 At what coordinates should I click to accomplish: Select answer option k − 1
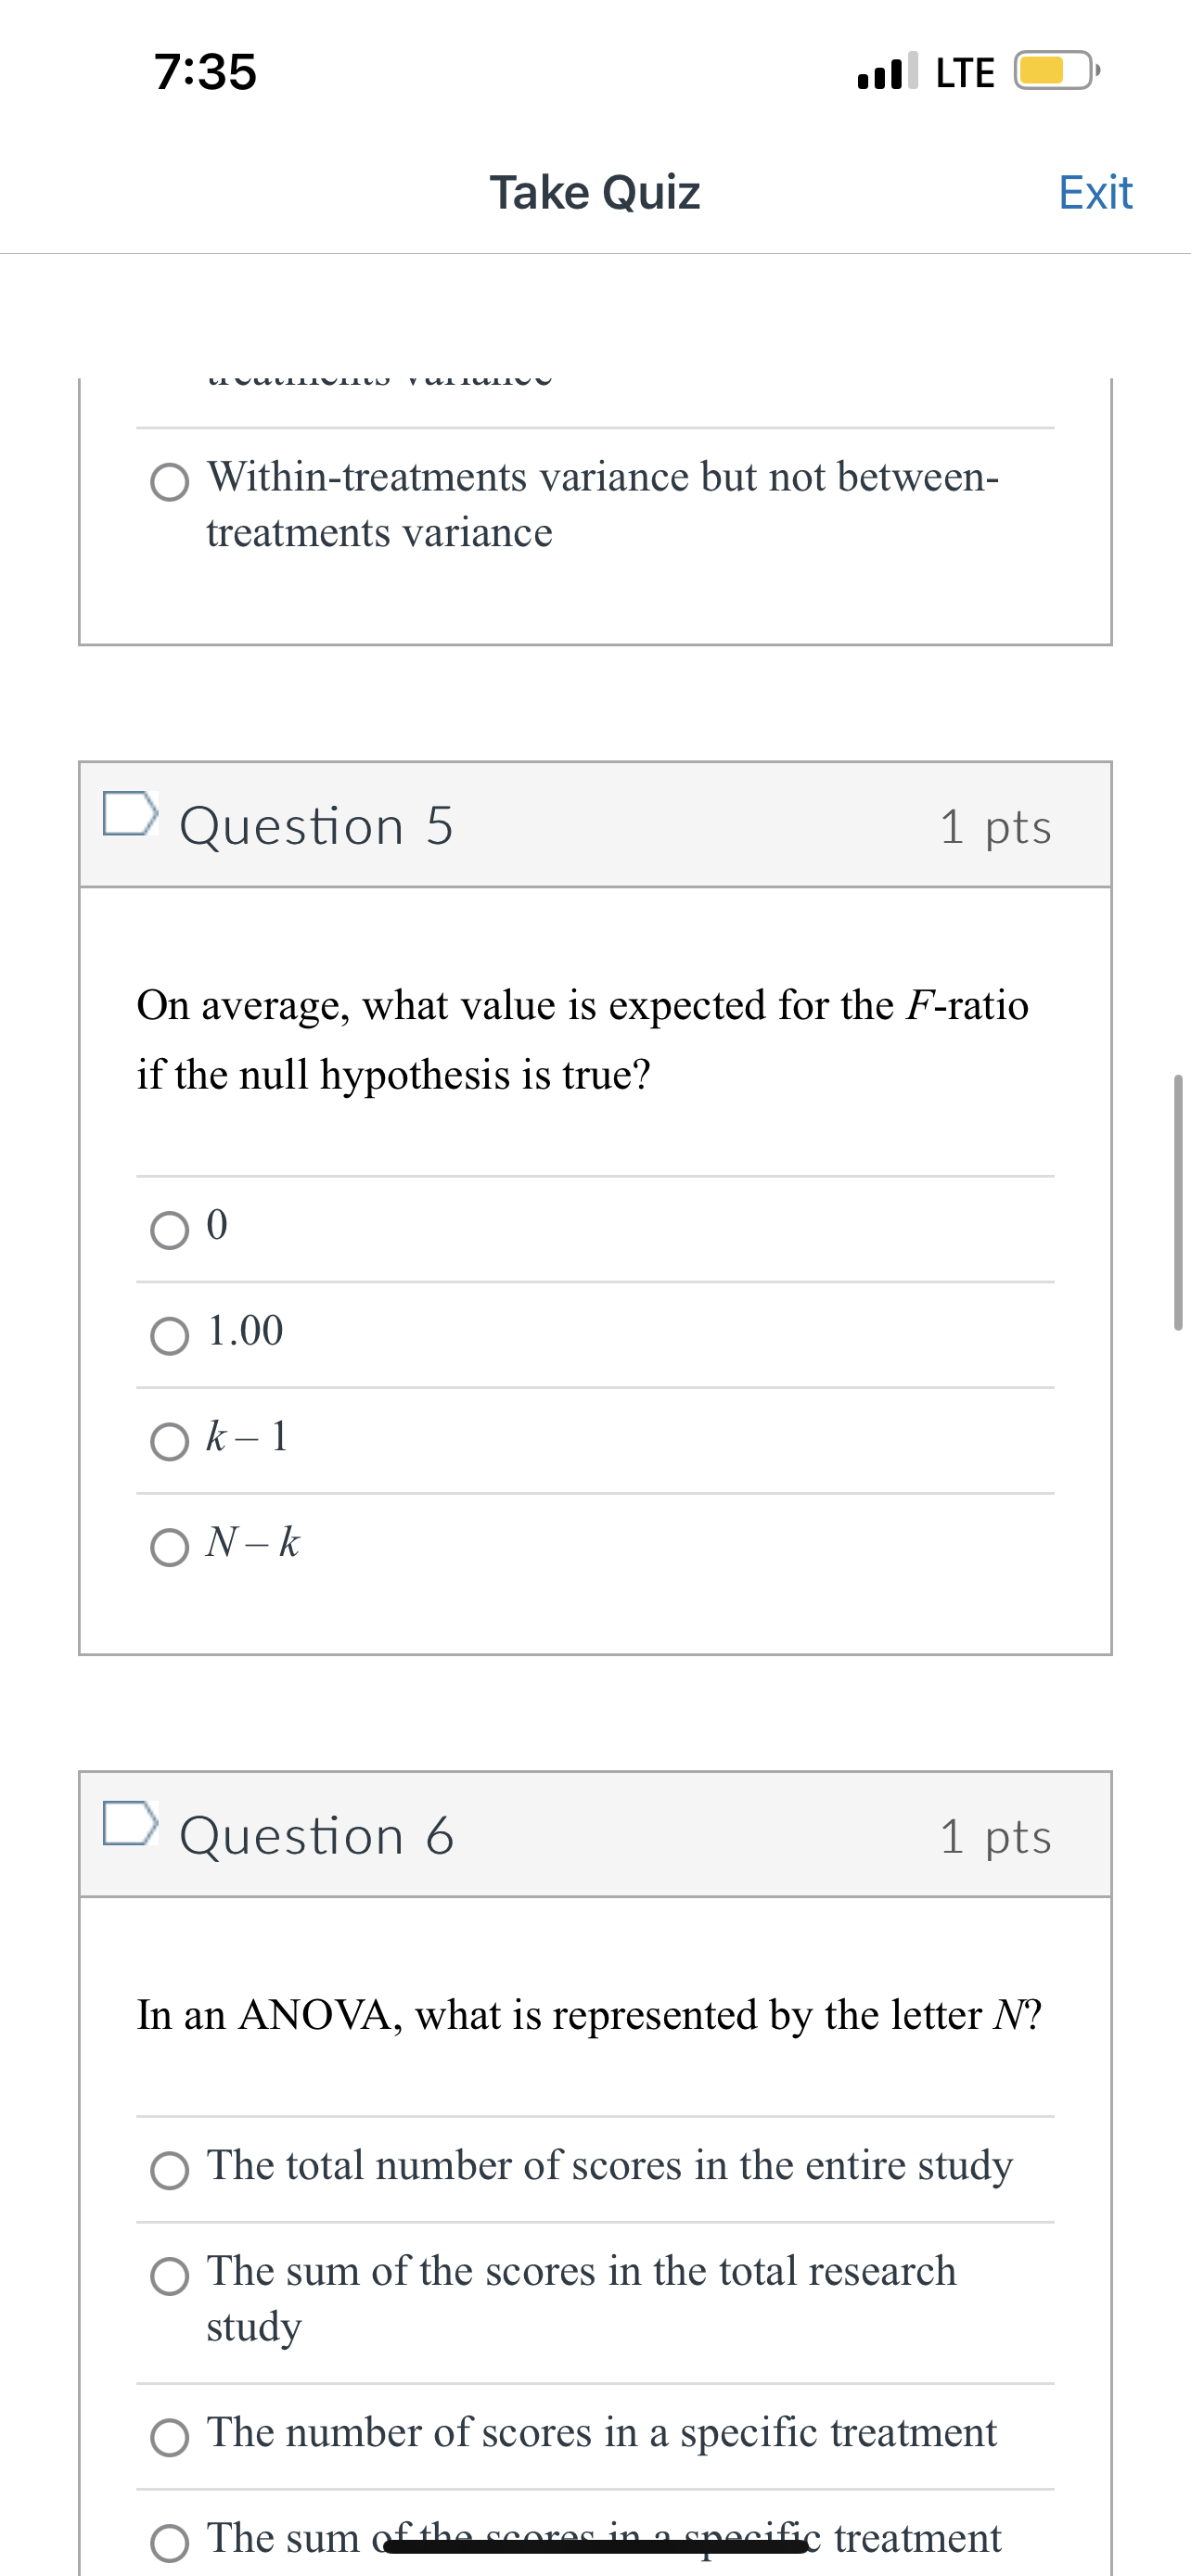coord(171,1439)
